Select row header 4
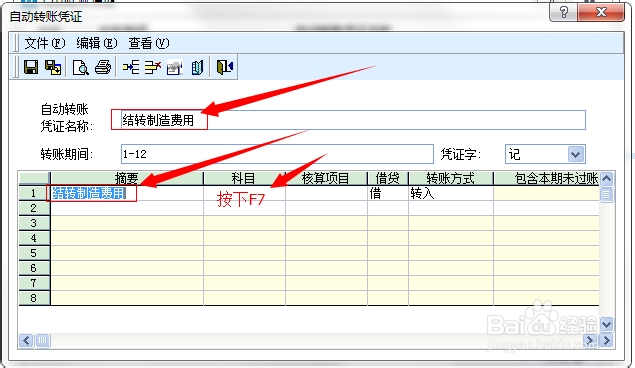This screenshot has width=635, height=368. click(x=34, y=238)
